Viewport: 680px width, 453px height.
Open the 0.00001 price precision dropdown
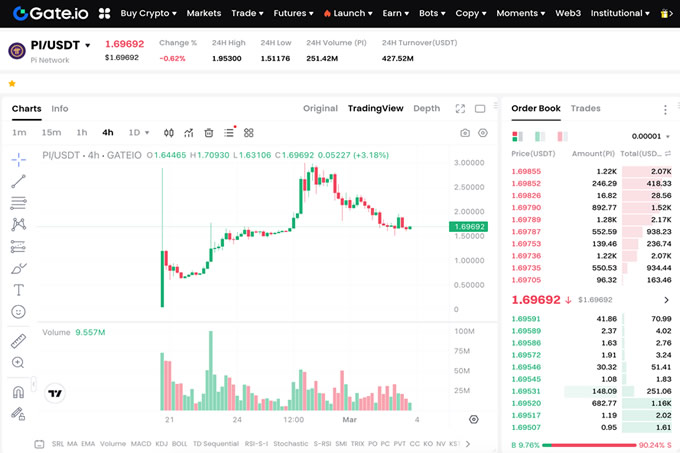pyautogui.click(x=651, y=136)
